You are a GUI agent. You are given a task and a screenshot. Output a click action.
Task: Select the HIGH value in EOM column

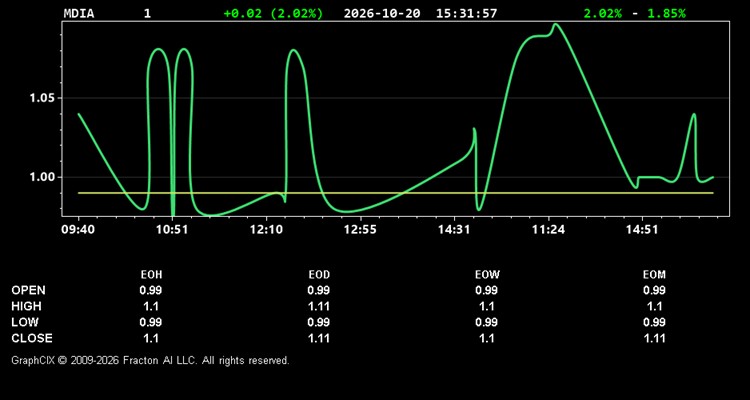(654, 306)
